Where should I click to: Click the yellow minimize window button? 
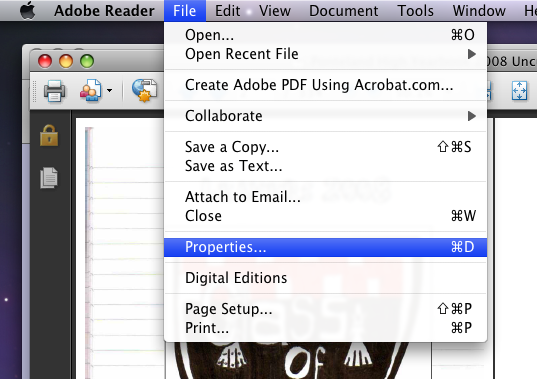(x=66, y=61)
